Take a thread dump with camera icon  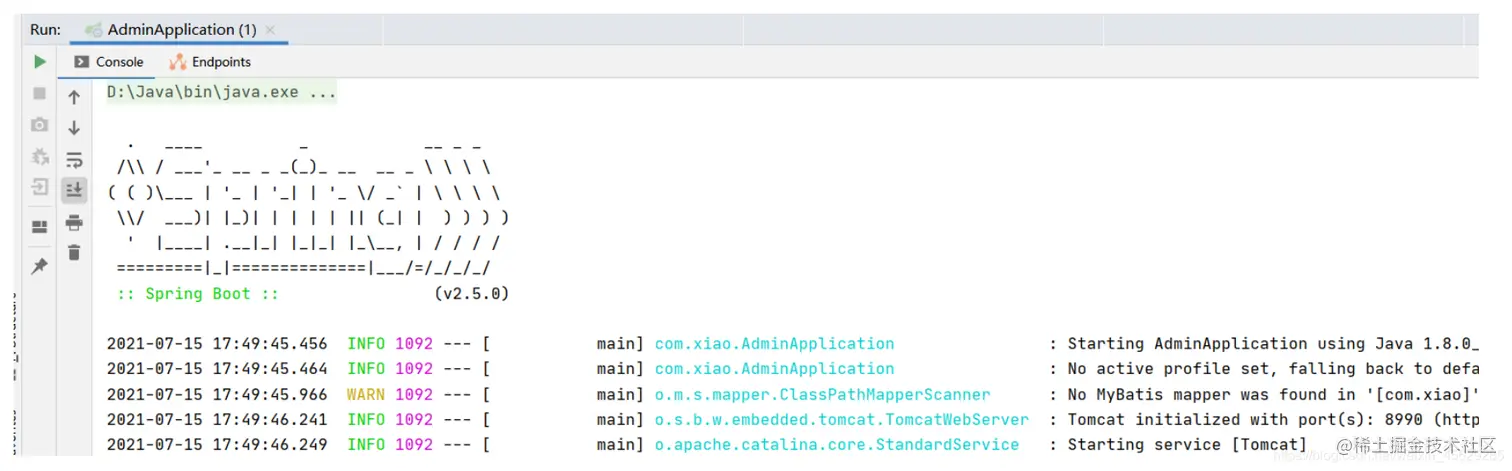pyautogui.click(x=40, y=125)
